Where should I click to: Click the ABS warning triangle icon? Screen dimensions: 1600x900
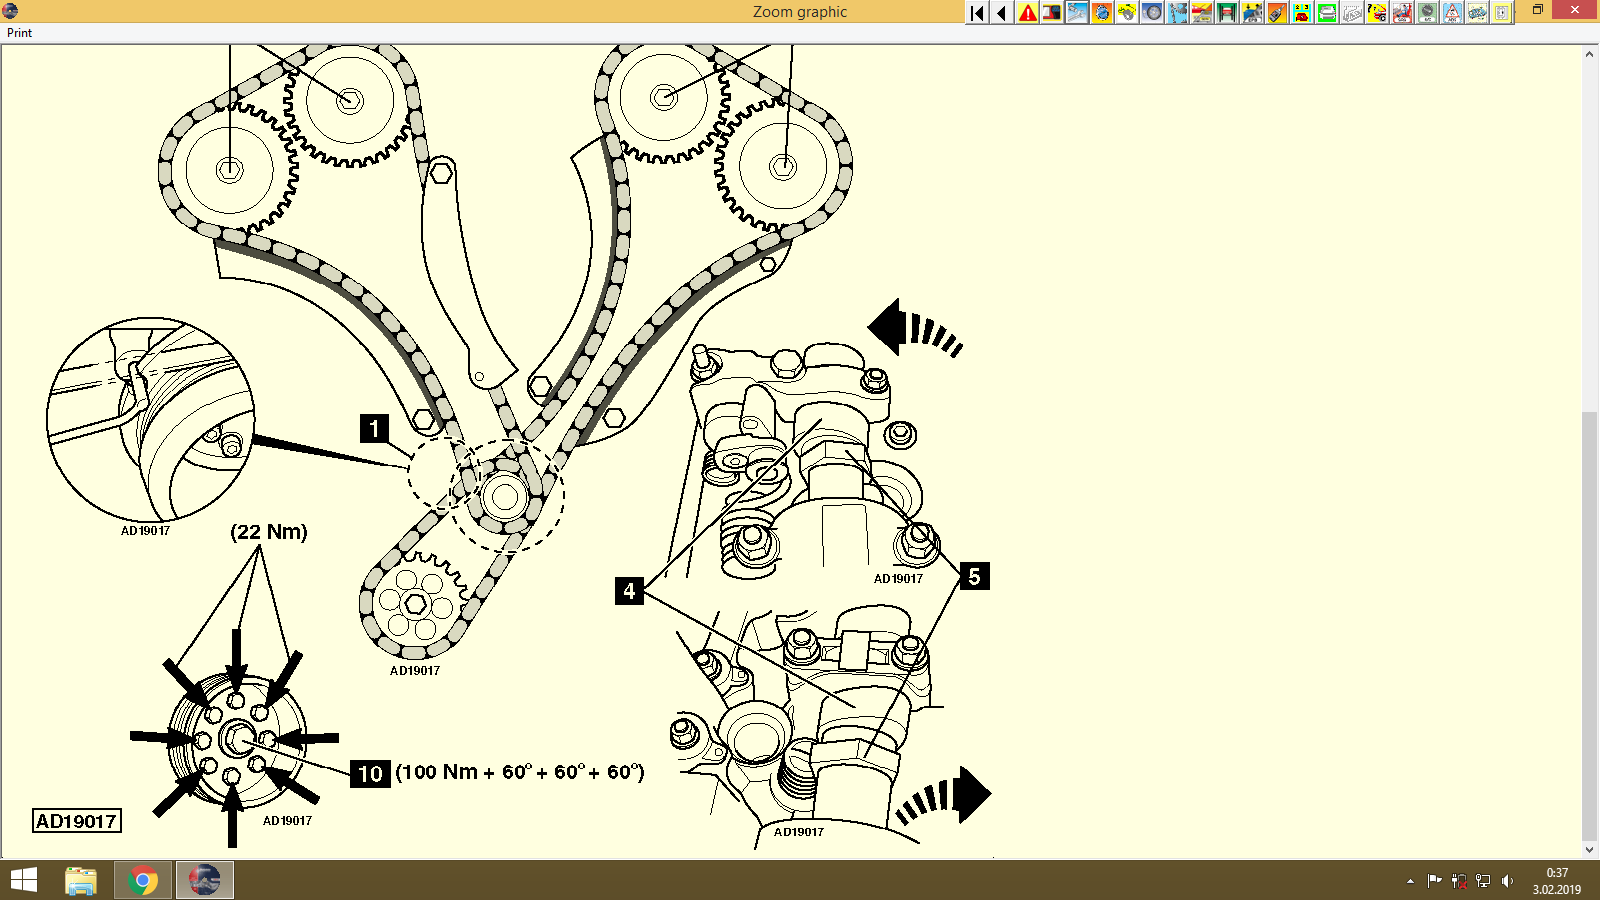(x=1454, y=14)
